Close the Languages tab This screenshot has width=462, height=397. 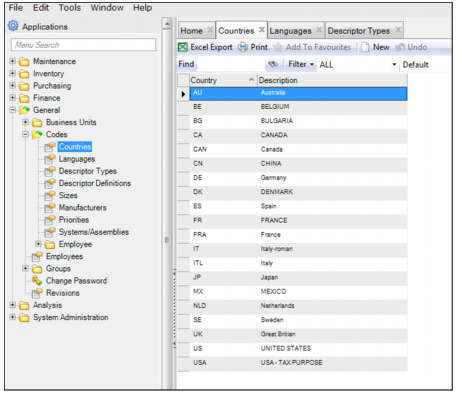pos(319,30)
